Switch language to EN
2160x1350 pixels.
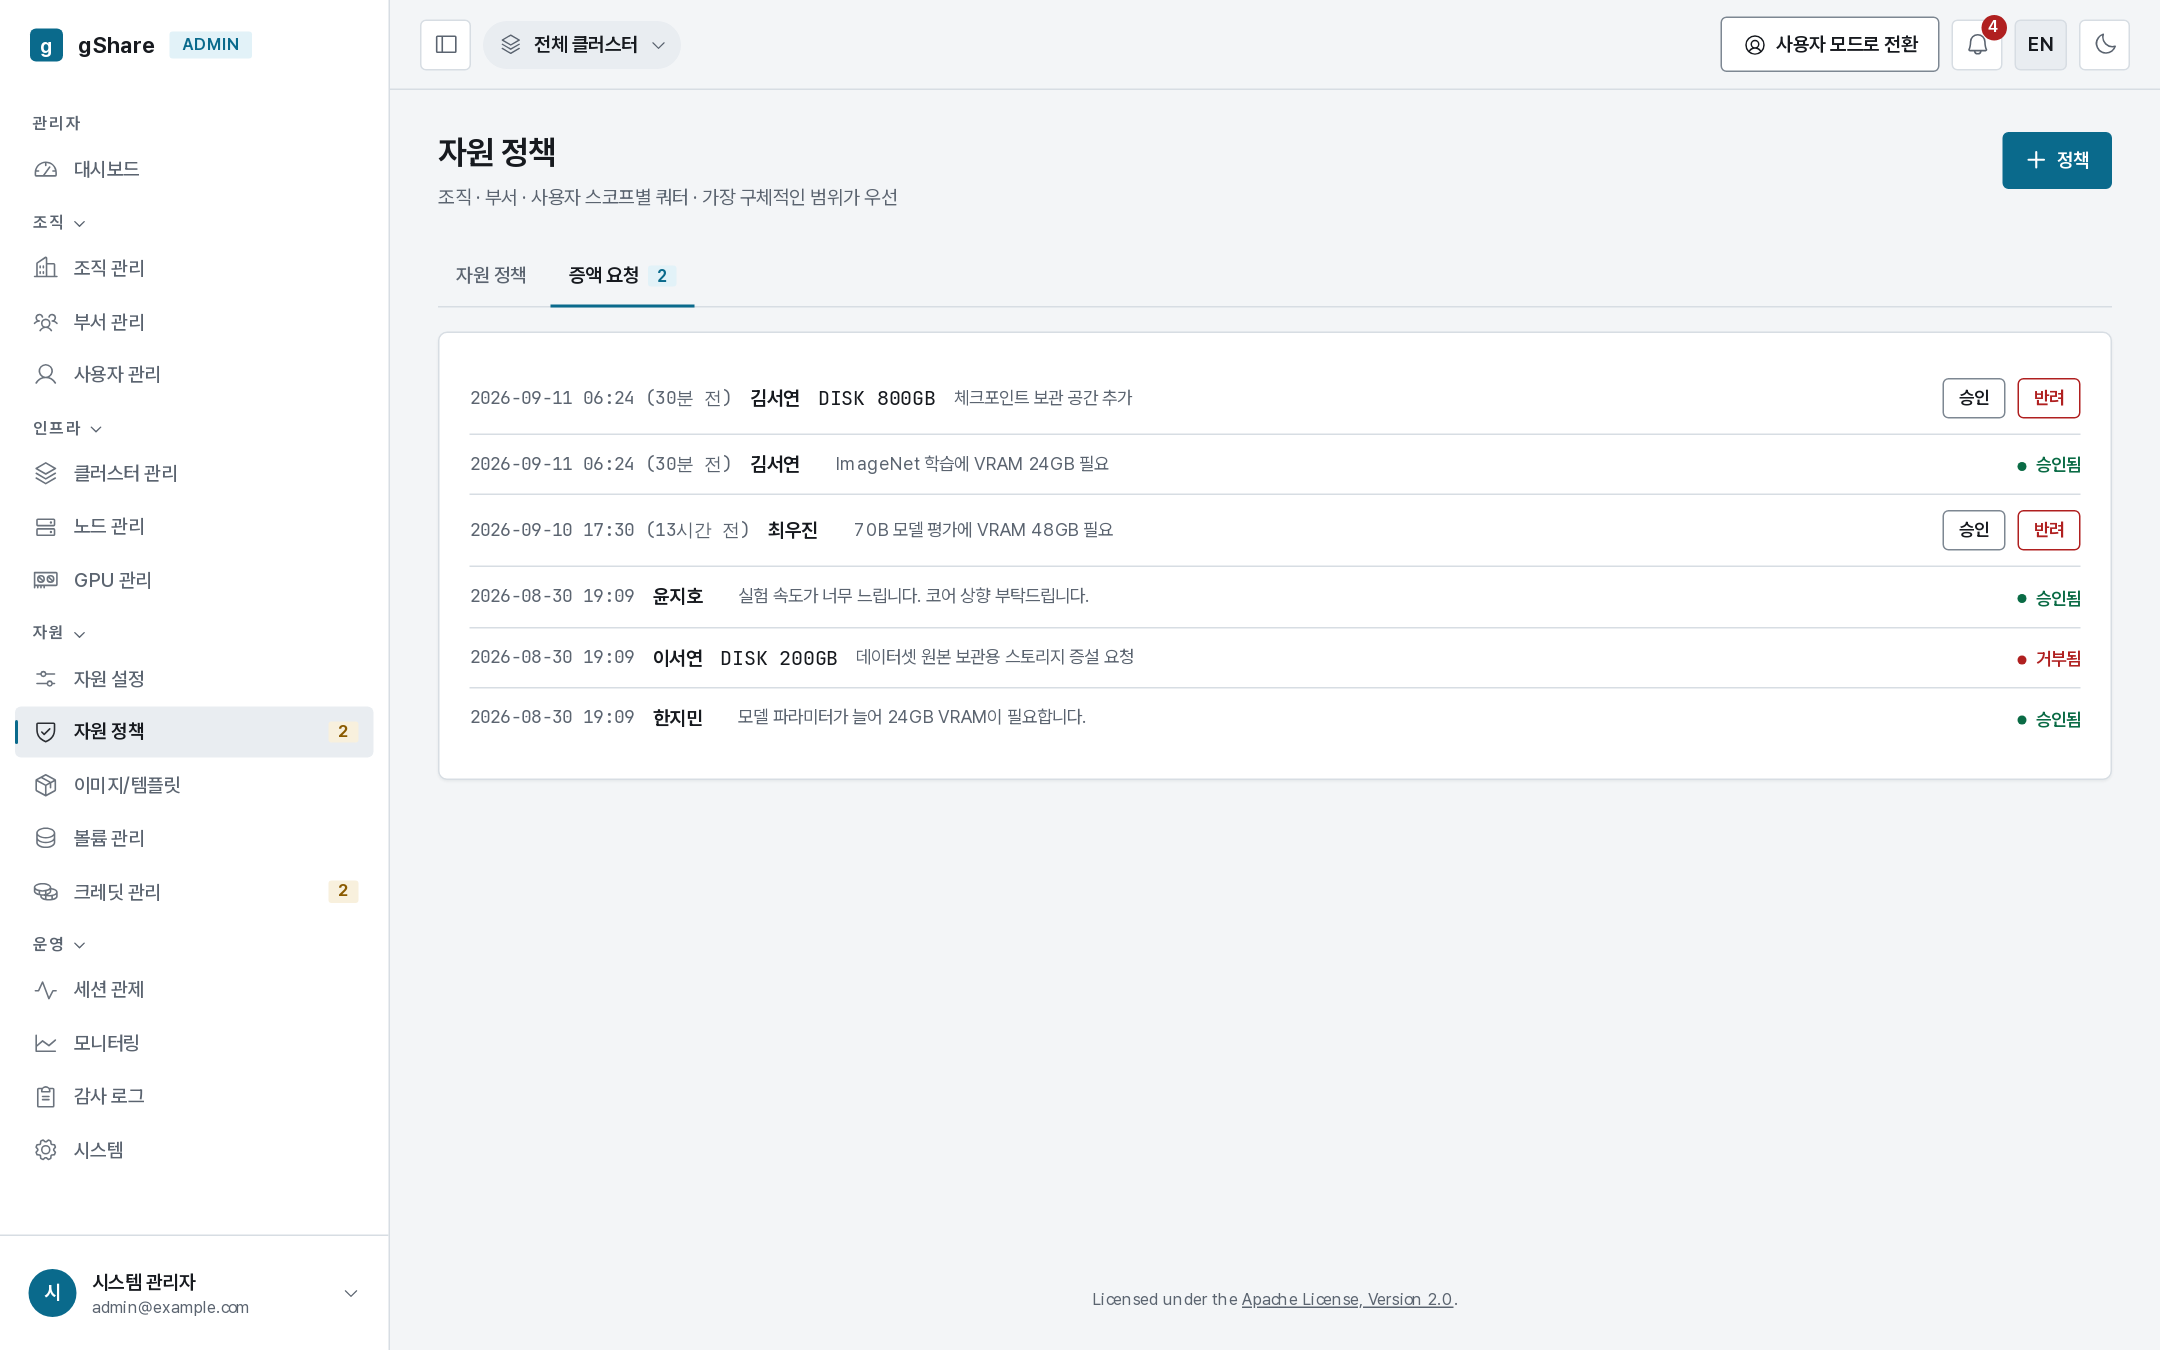(2040, 45)
